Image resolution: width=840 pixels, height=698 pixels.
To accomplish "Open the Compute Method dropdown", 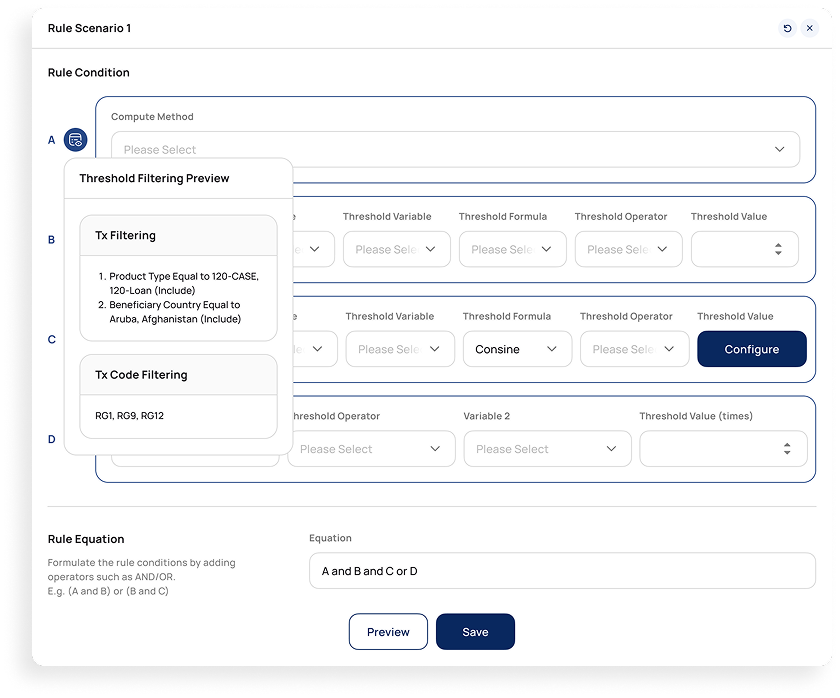I will [455, 149].
